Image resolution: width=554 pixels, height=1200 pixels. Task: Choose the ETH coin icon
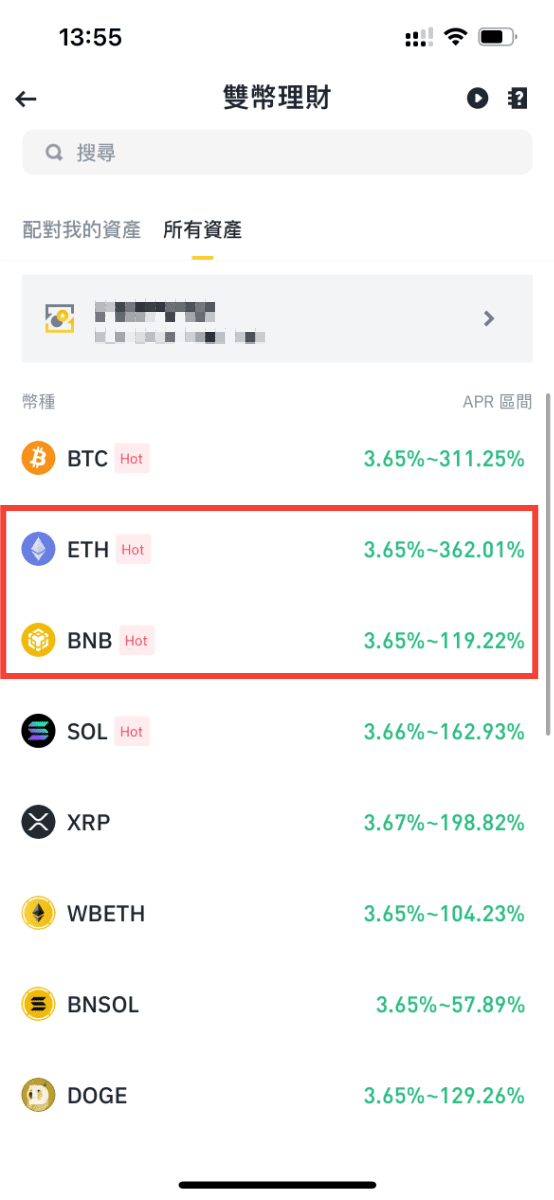pos(39,549)
